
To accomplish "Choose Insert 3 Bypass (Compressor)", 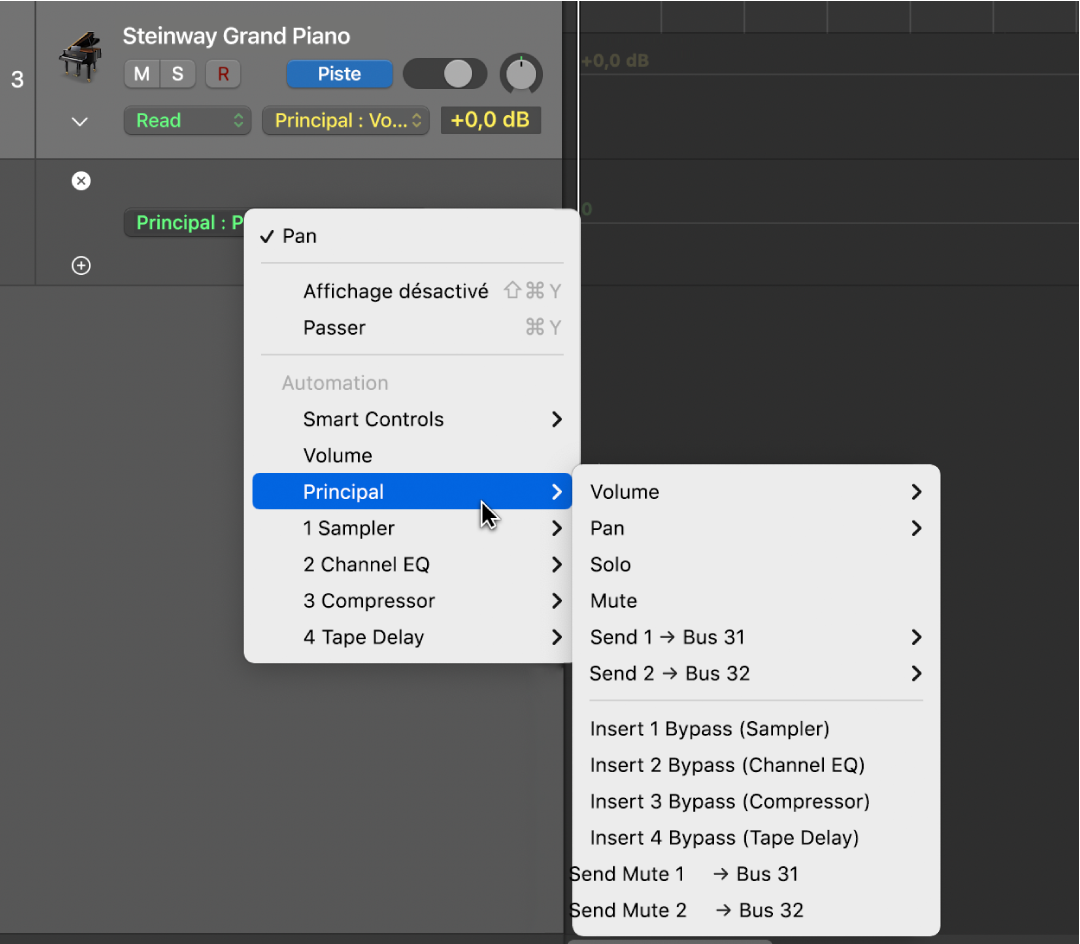I will 729,802.
